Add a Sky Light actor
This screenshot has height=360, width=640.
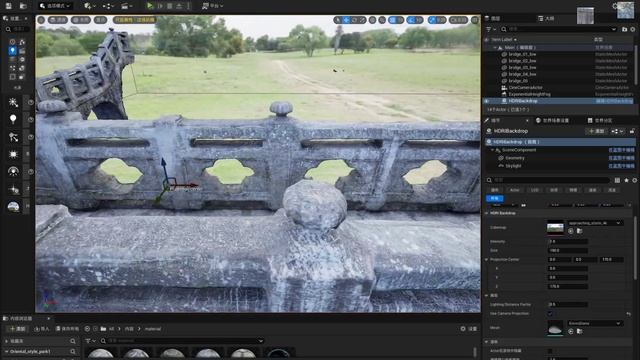[13, 171]
